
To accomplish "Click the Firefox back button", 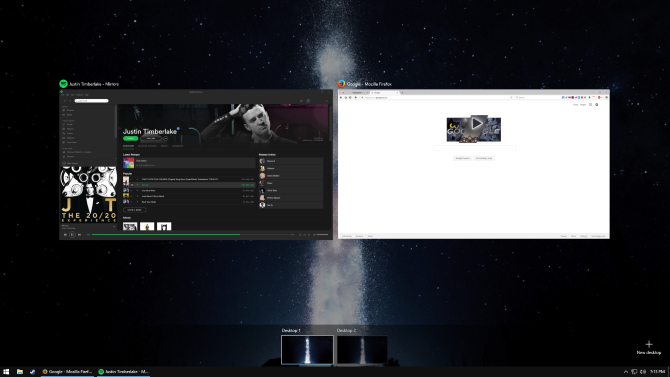I will (x=341, y=97).
